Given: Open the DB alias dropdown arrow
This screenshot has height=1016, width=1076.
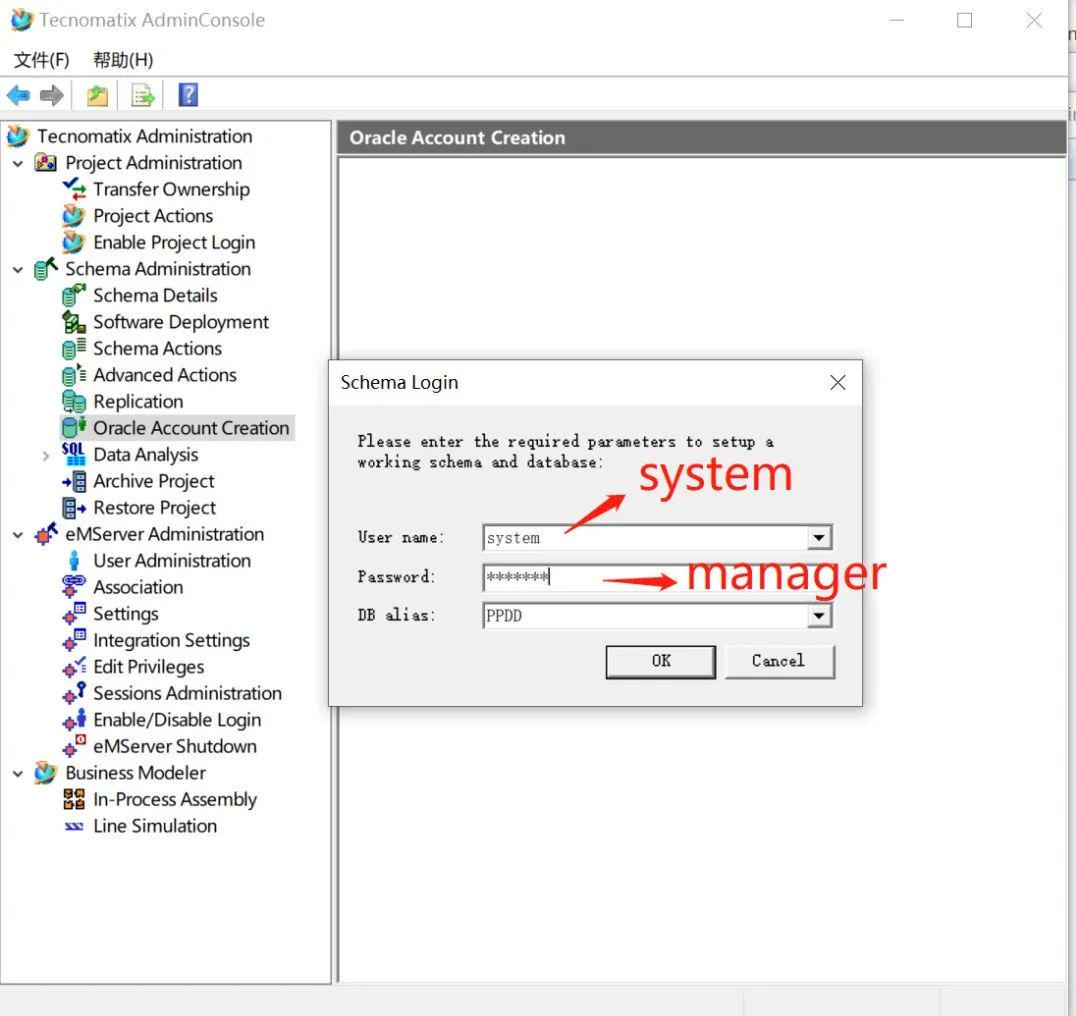Looking at the screenshot, I should pyautogui.click(x=819, y=615).
